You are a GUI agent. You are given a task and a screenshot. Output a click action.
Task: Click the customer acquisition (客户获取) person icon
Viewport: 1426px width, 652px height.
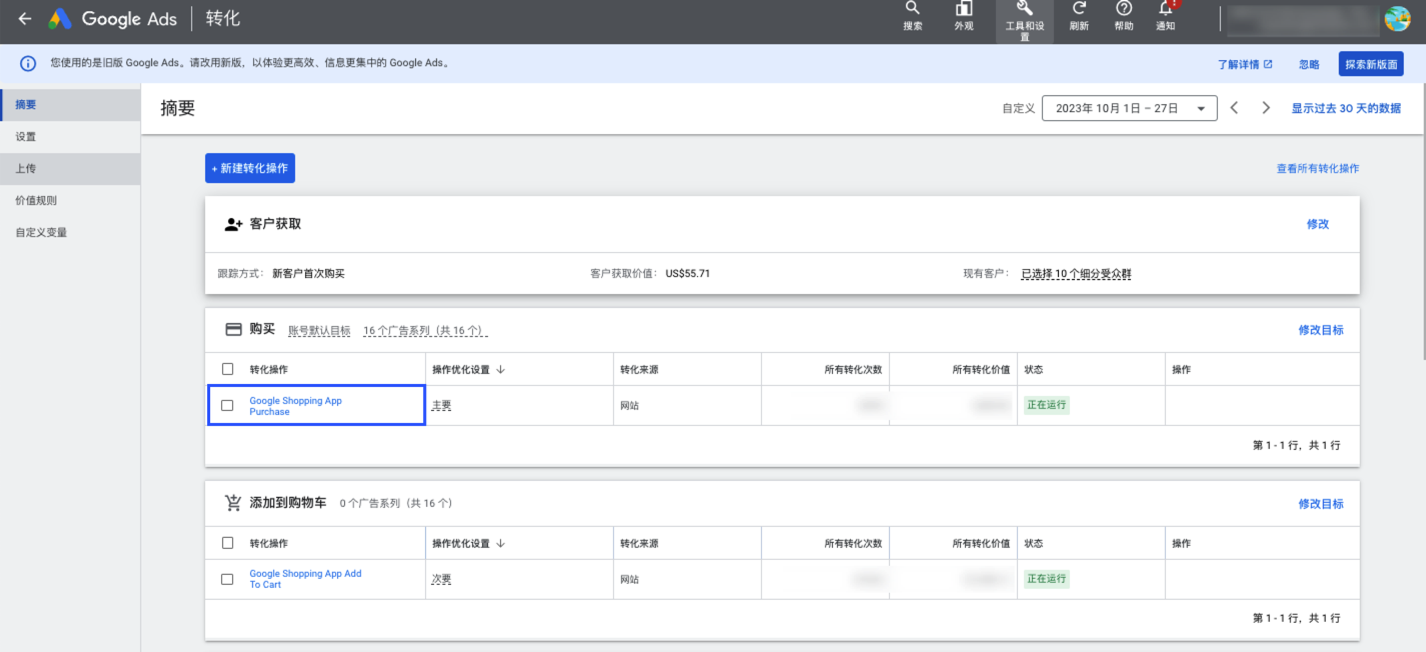233,224
